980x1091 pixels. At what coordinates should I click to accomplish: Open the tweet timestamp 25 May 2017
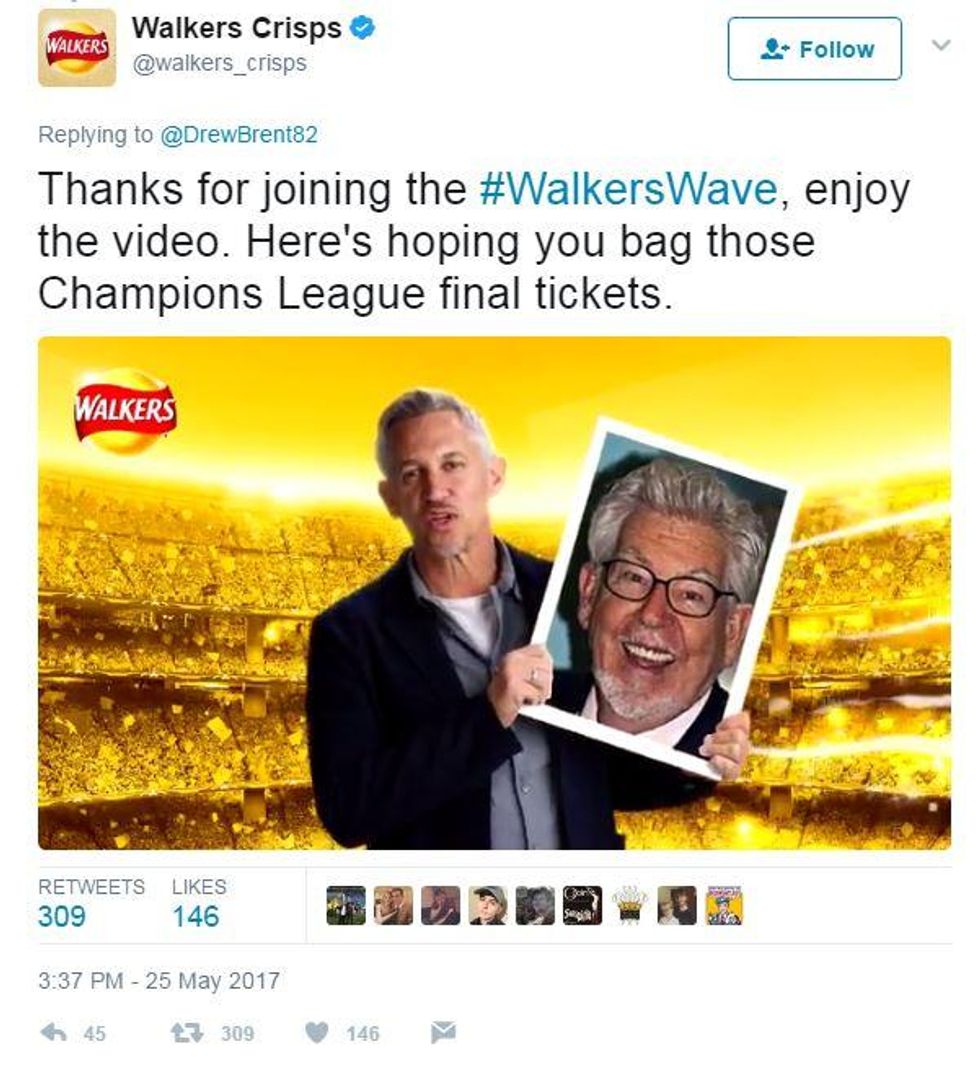159,981
